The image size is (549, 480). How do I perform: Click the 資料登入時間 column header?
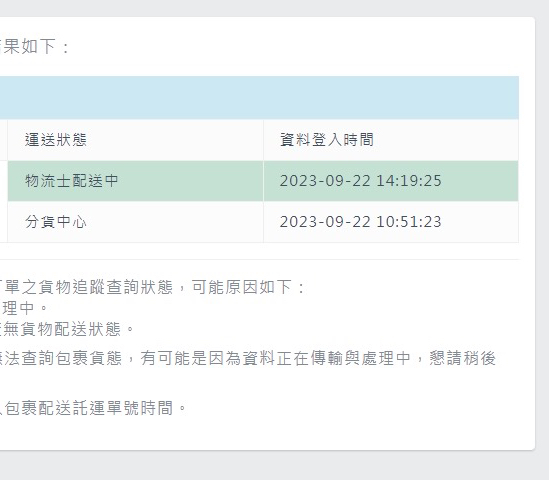click(x=391, y=140)
